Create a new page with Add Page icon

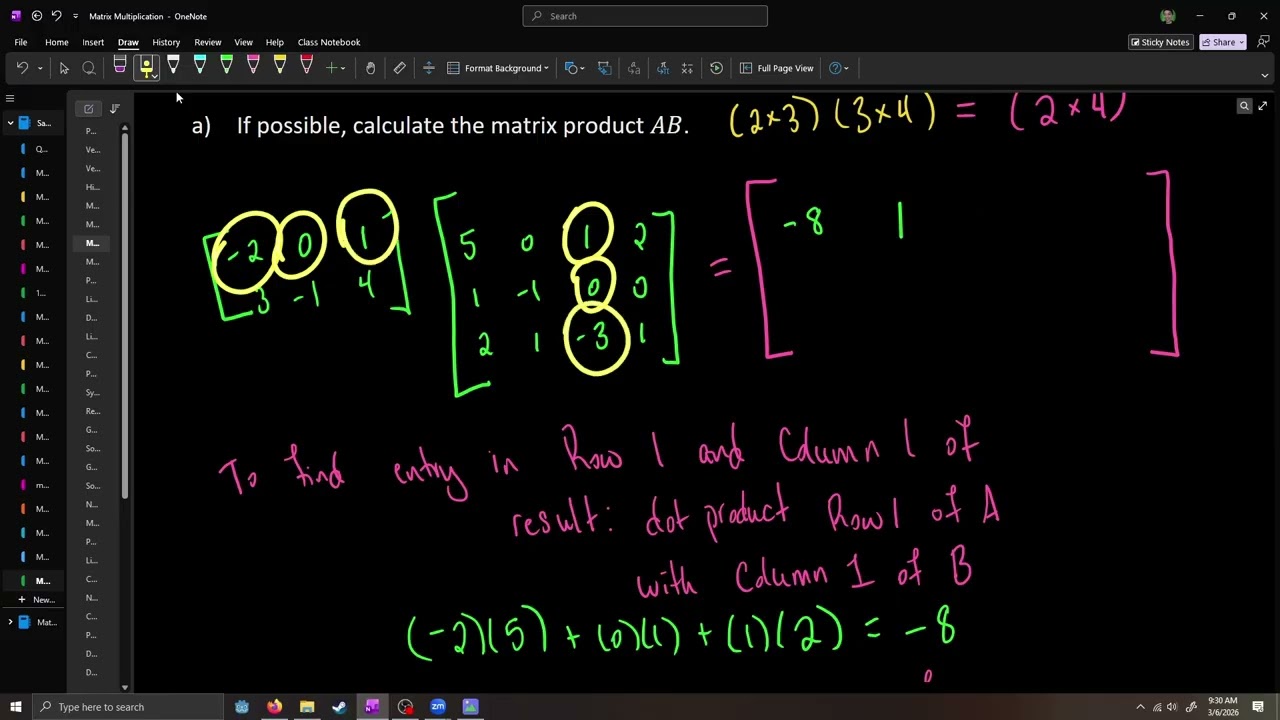tap(89, 108)
